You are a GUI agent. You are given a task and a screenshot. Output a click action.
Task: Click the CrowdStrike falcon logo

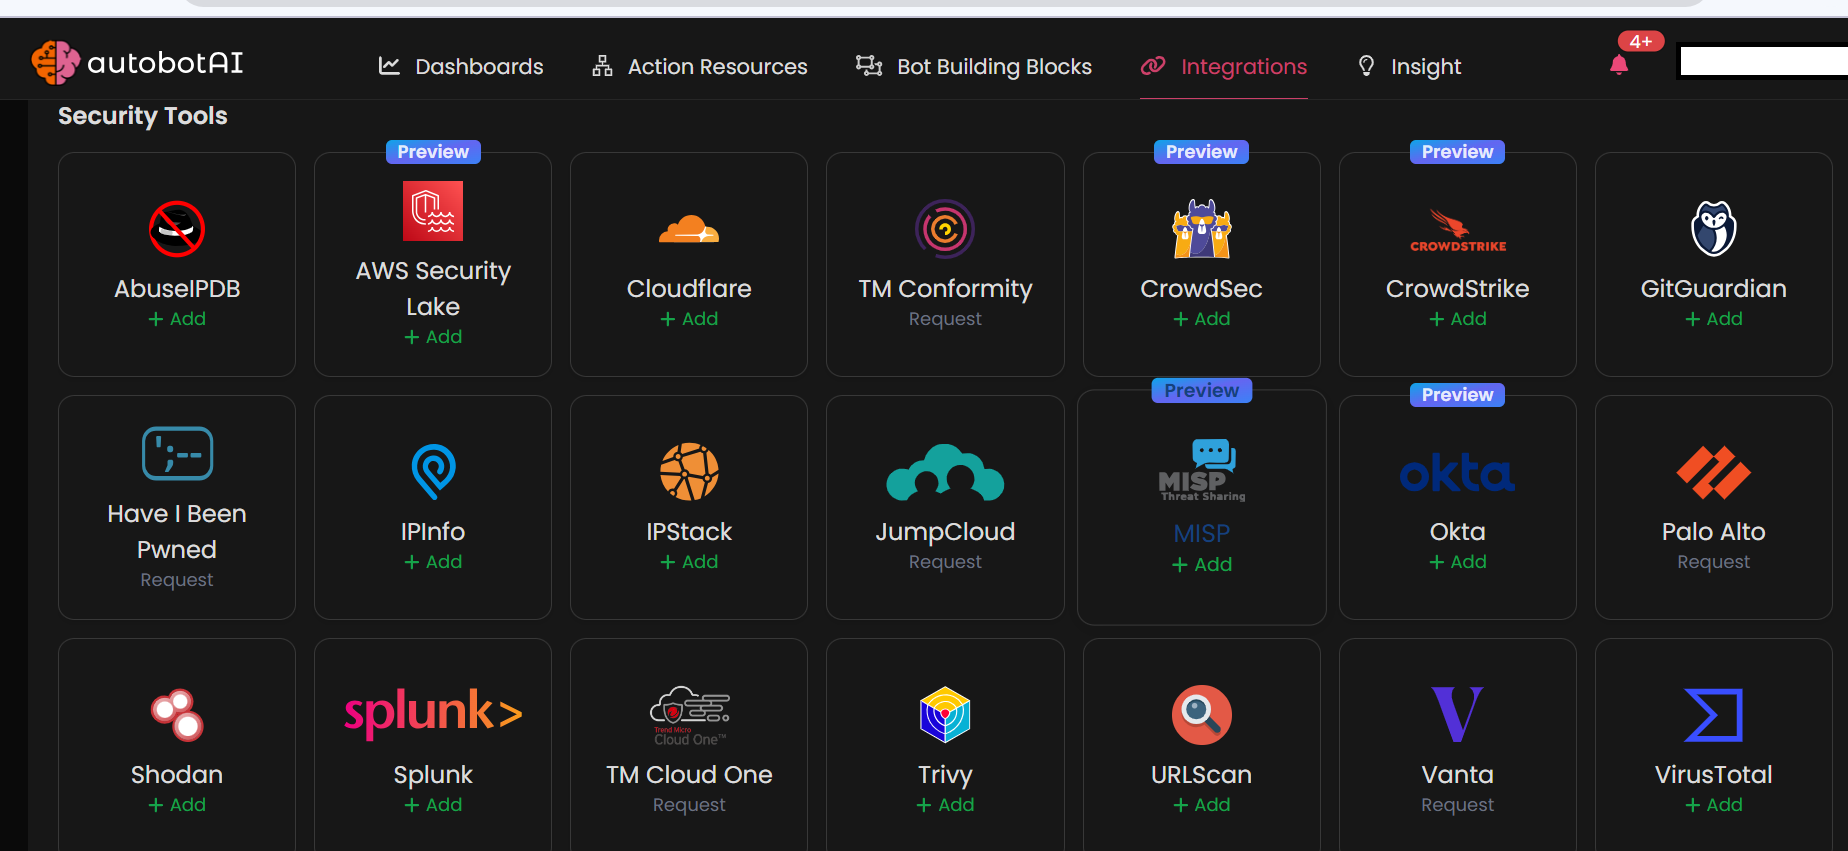point(1458,230)
